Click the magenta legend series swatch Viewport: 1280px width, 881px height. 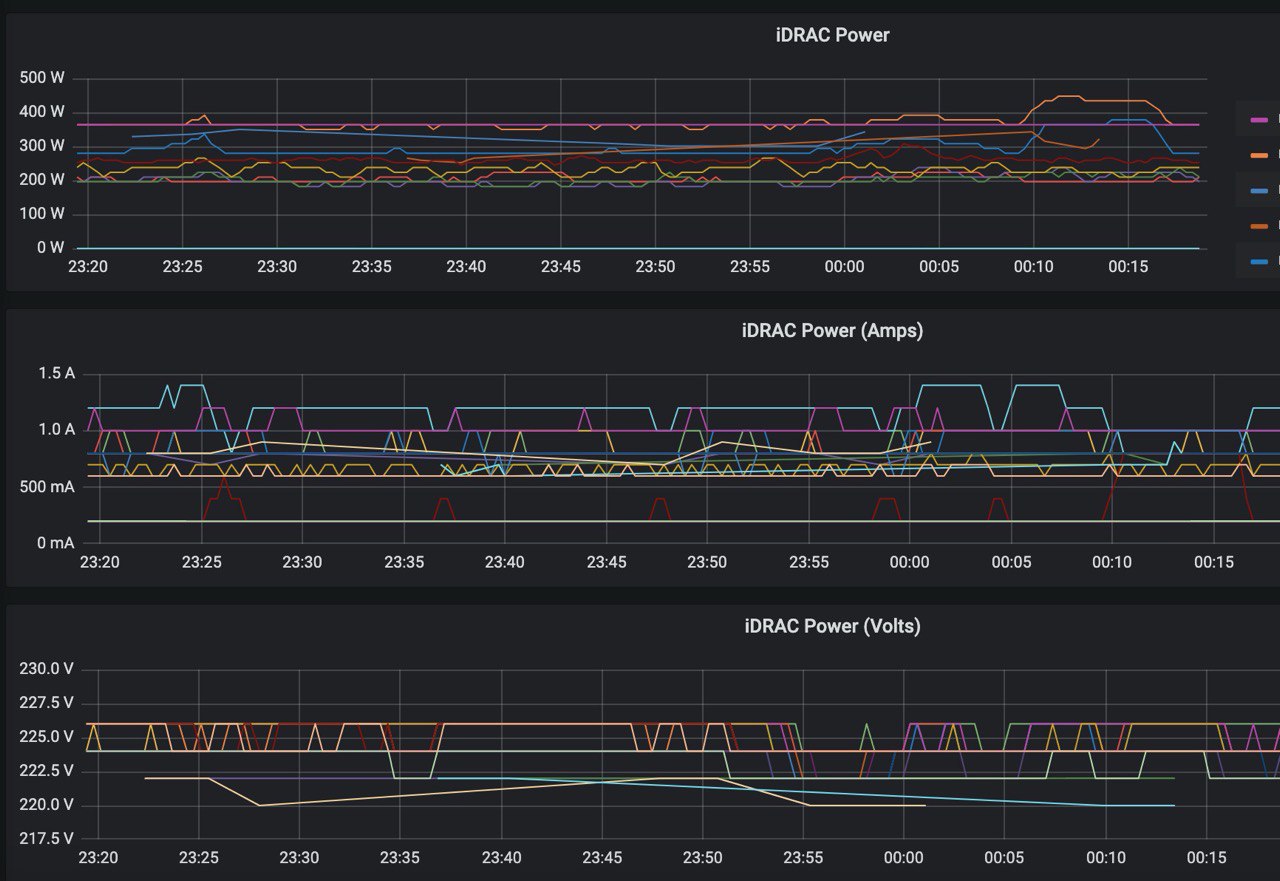click(x=1259, y=120)
